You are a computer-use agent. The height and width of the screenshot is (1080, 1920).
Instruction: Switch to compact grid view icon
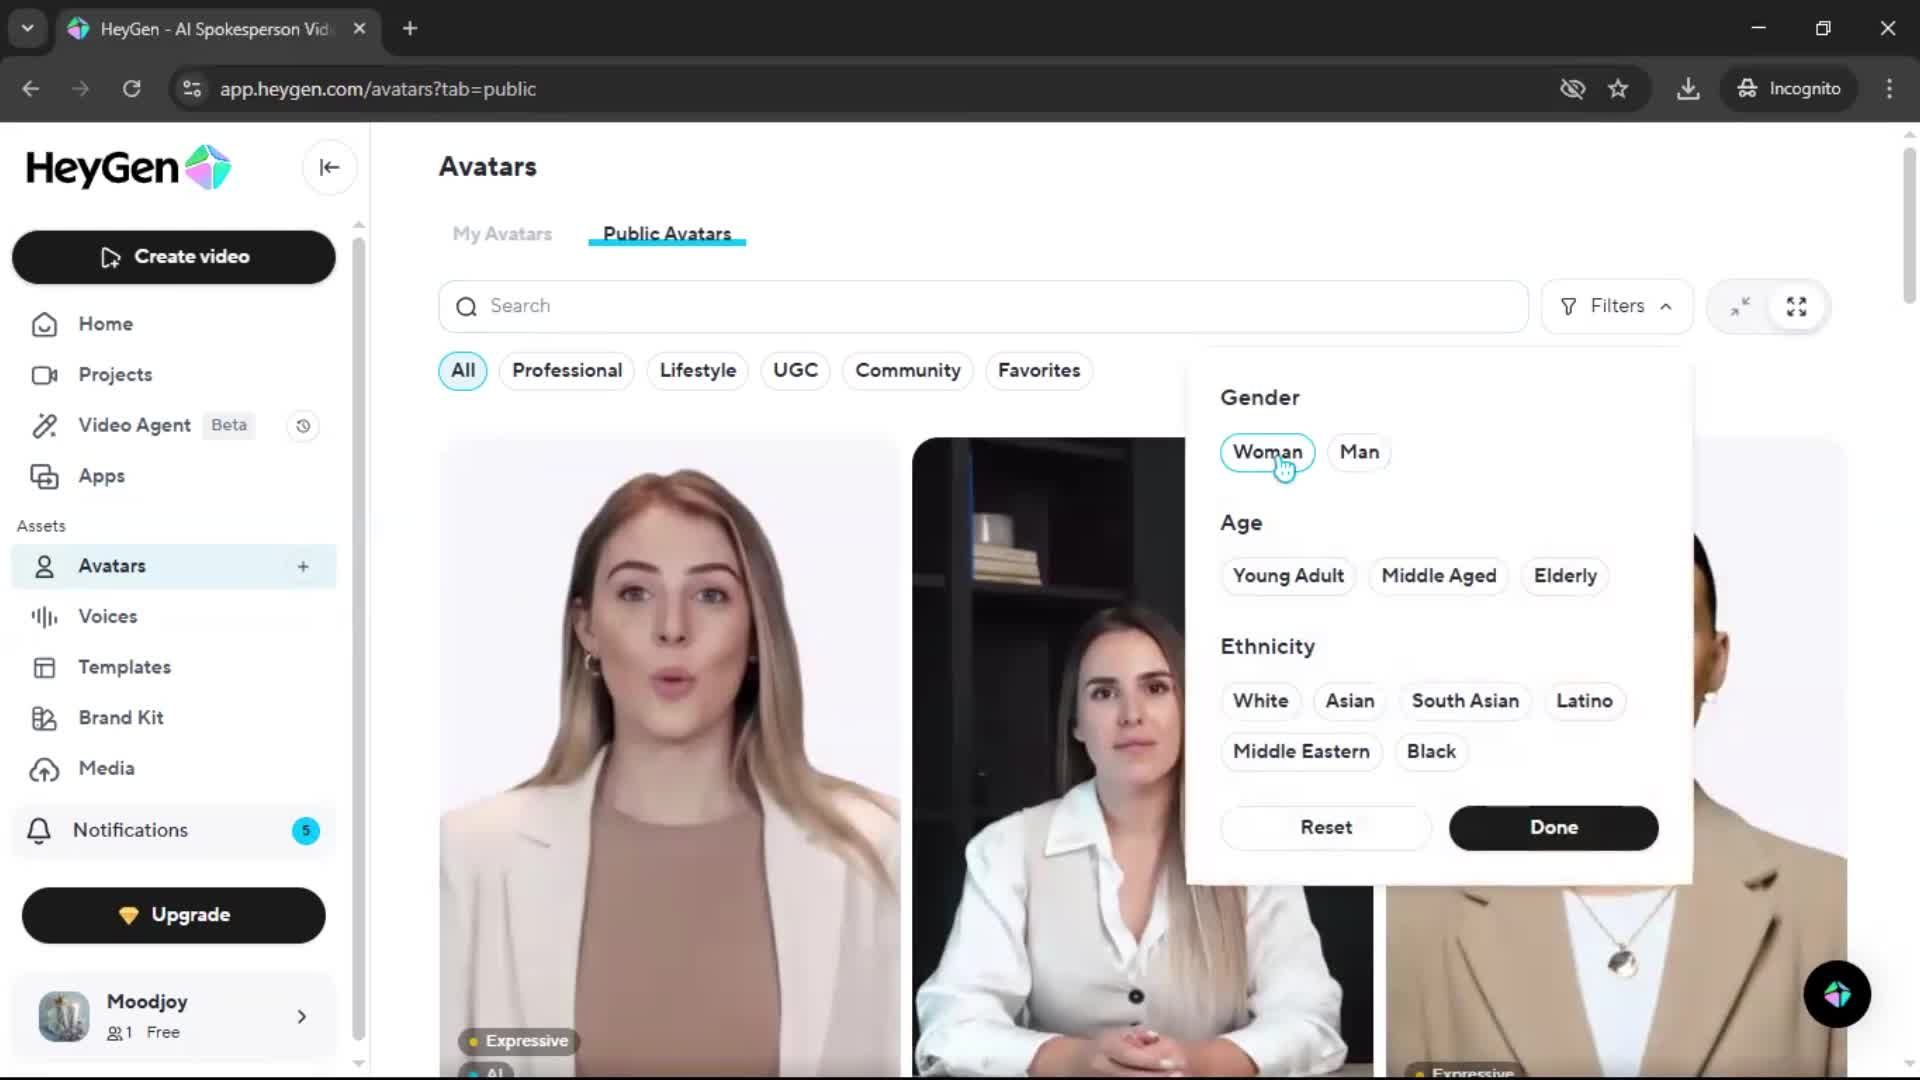pos(1740,306)
